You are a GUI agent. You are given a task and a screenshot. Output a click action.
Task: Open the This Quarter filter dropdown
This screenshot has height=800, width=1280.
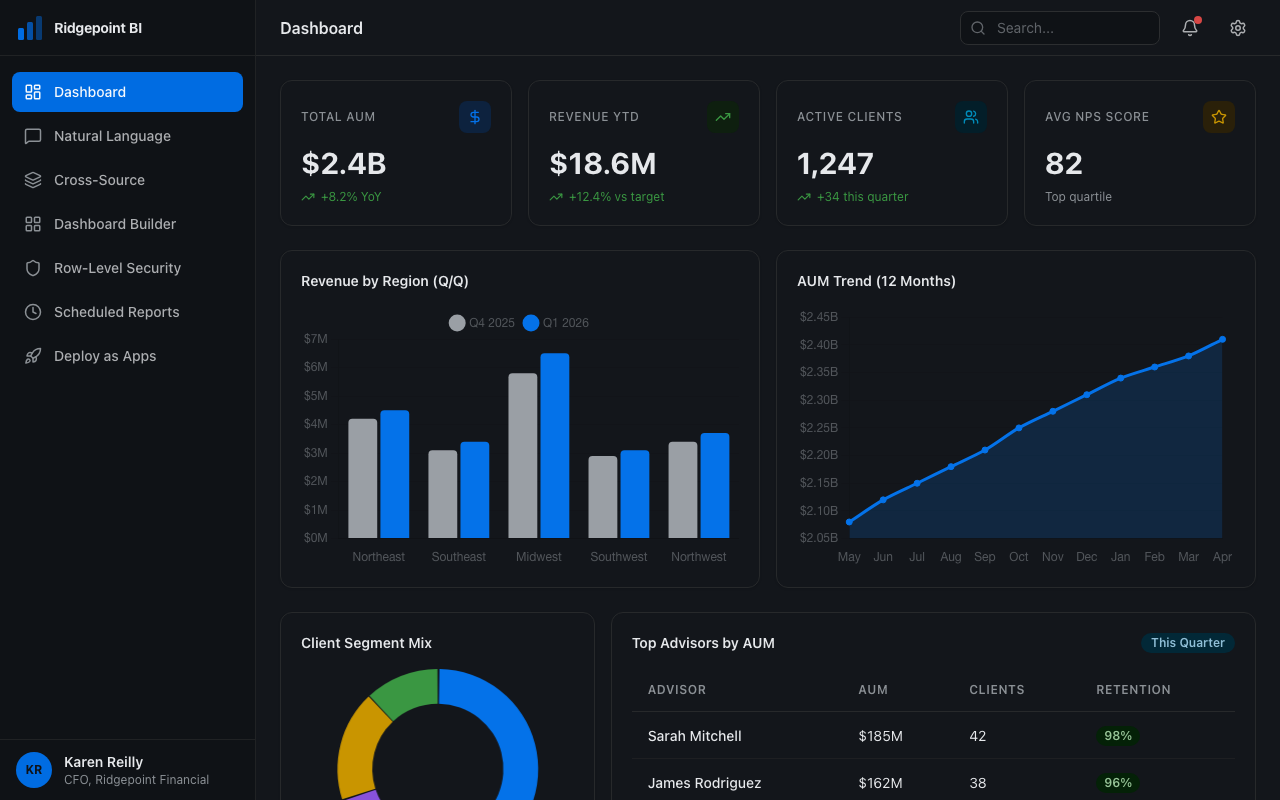pyautogui.click(x=1188, y=643)
